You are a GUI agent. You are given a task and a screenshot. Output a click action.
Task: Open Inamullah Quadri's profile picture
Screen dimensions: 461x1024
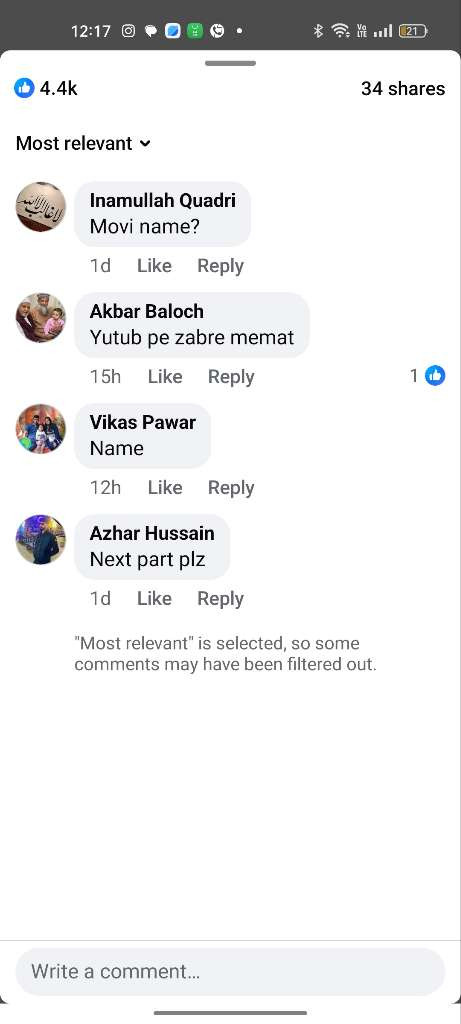point(40,207)
